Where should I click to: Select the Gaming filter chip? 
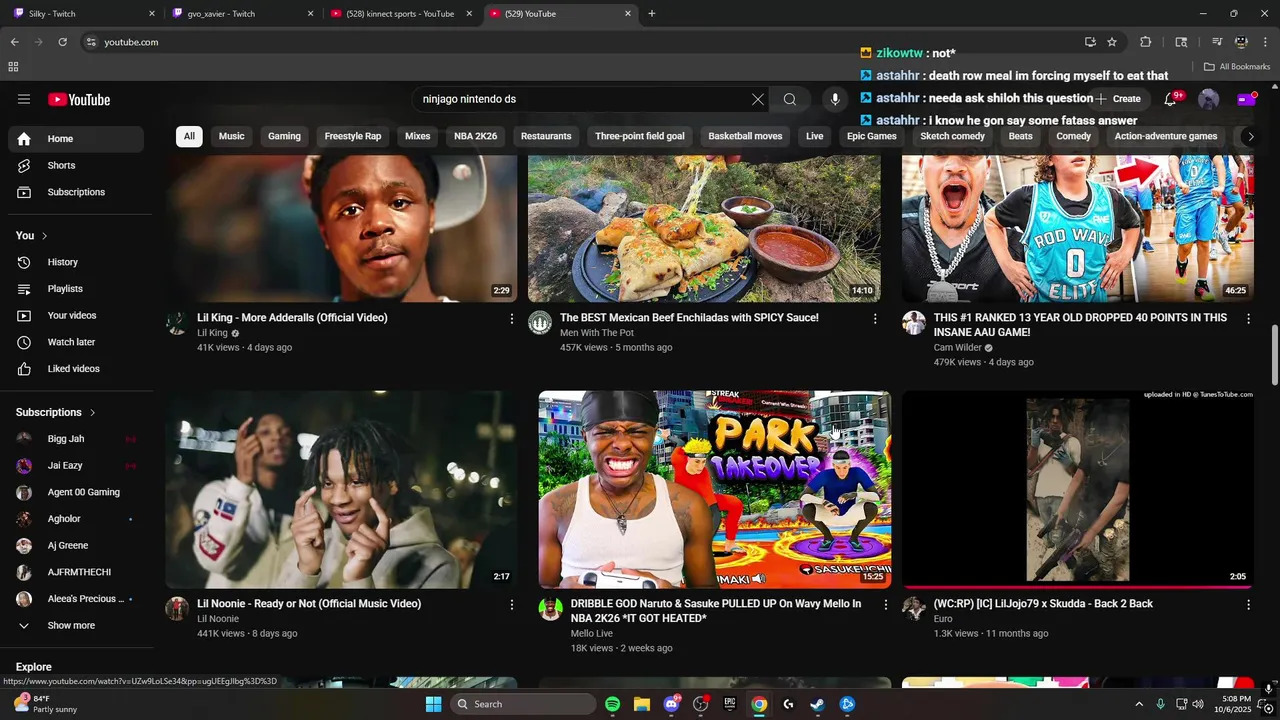[x=284, y=136]
